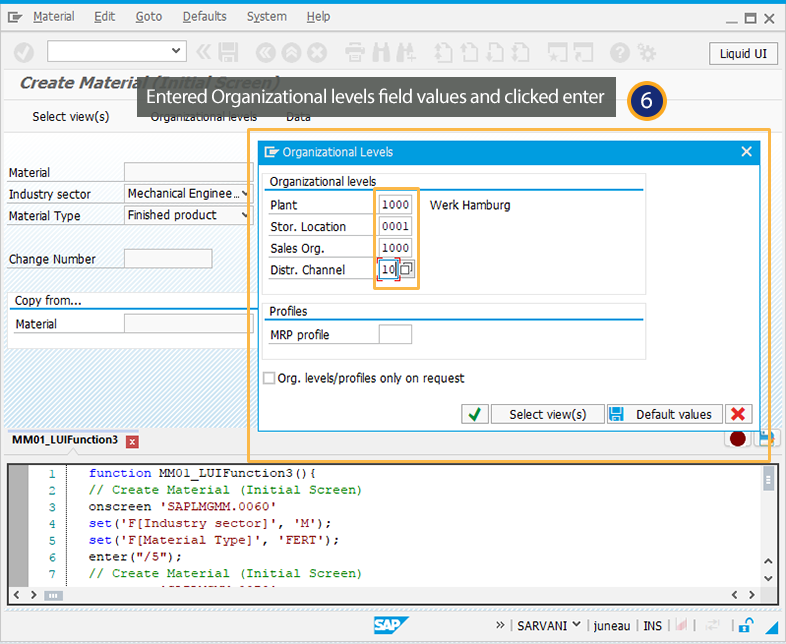Click the Next Page toolbar icon
786x644 pixels.
[495, 52]
